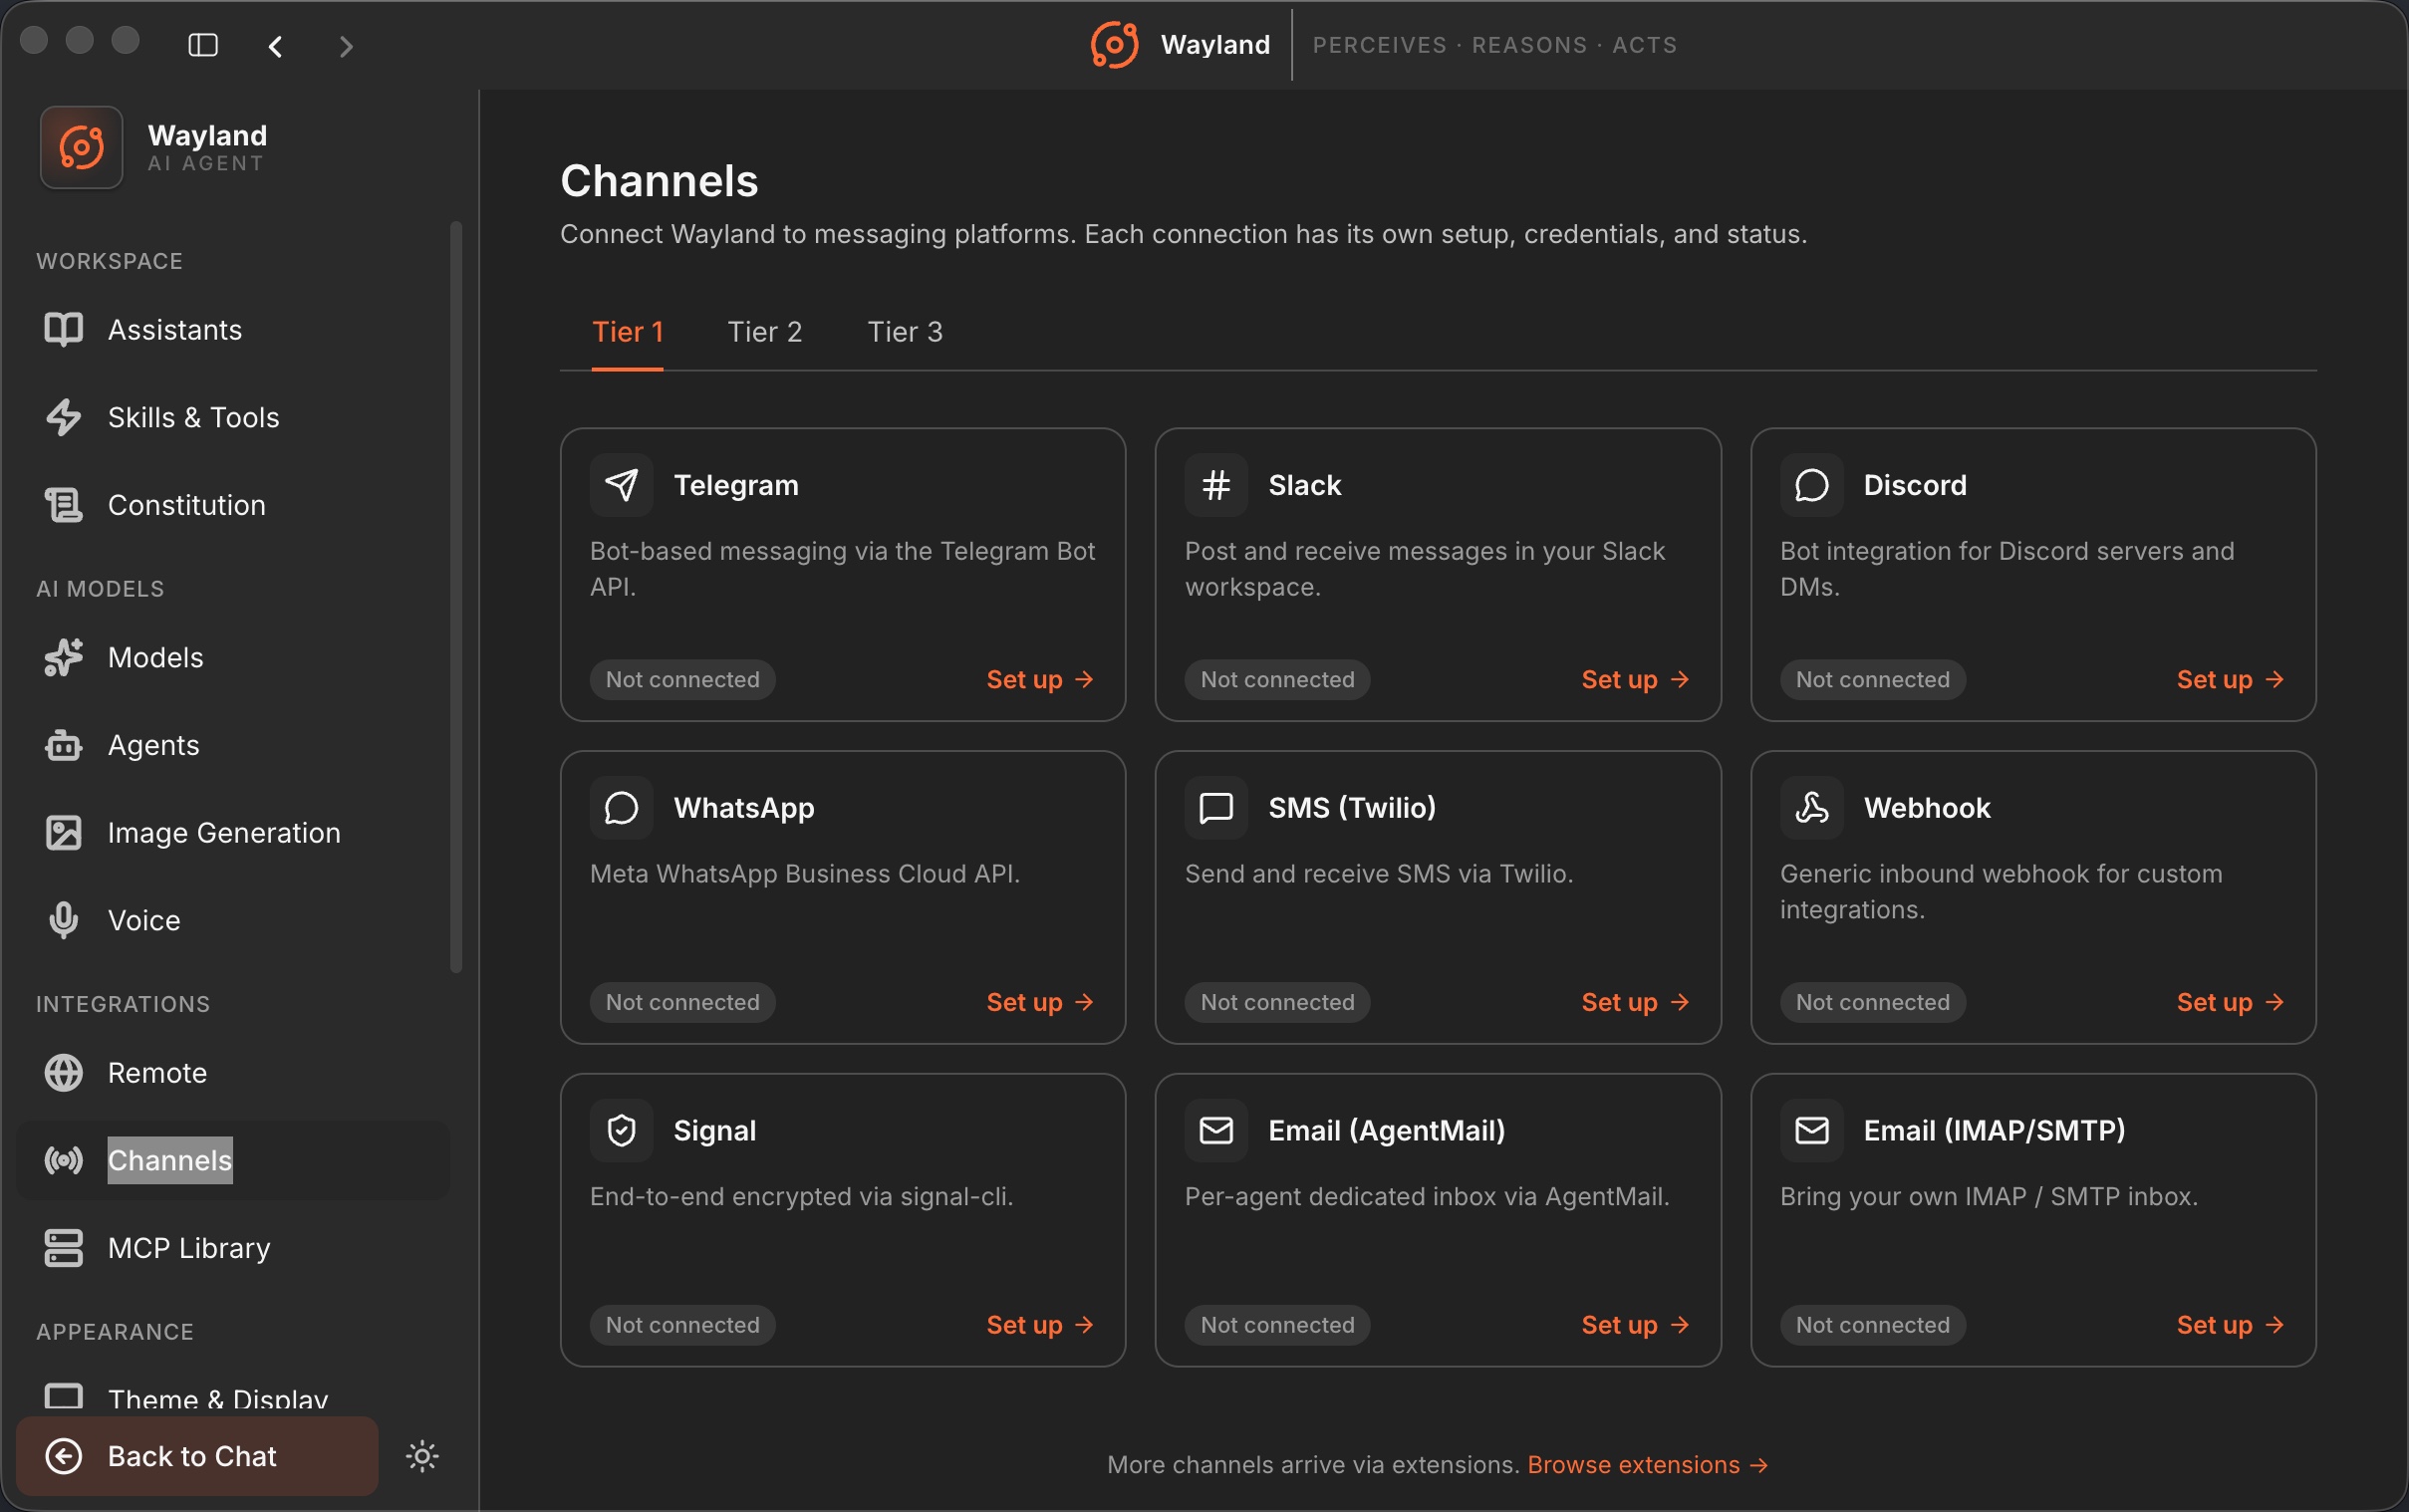Click the sidebar vertical scrollbar
Image resolution: width=2409 pixels, height=1512 pixels.
(x=456, y=596)
